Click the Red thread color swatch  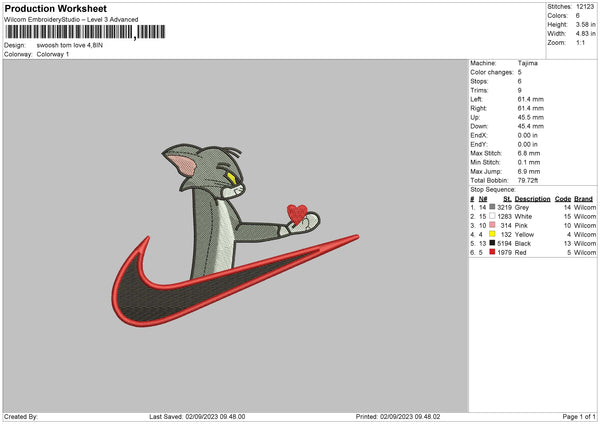(492, 252)
